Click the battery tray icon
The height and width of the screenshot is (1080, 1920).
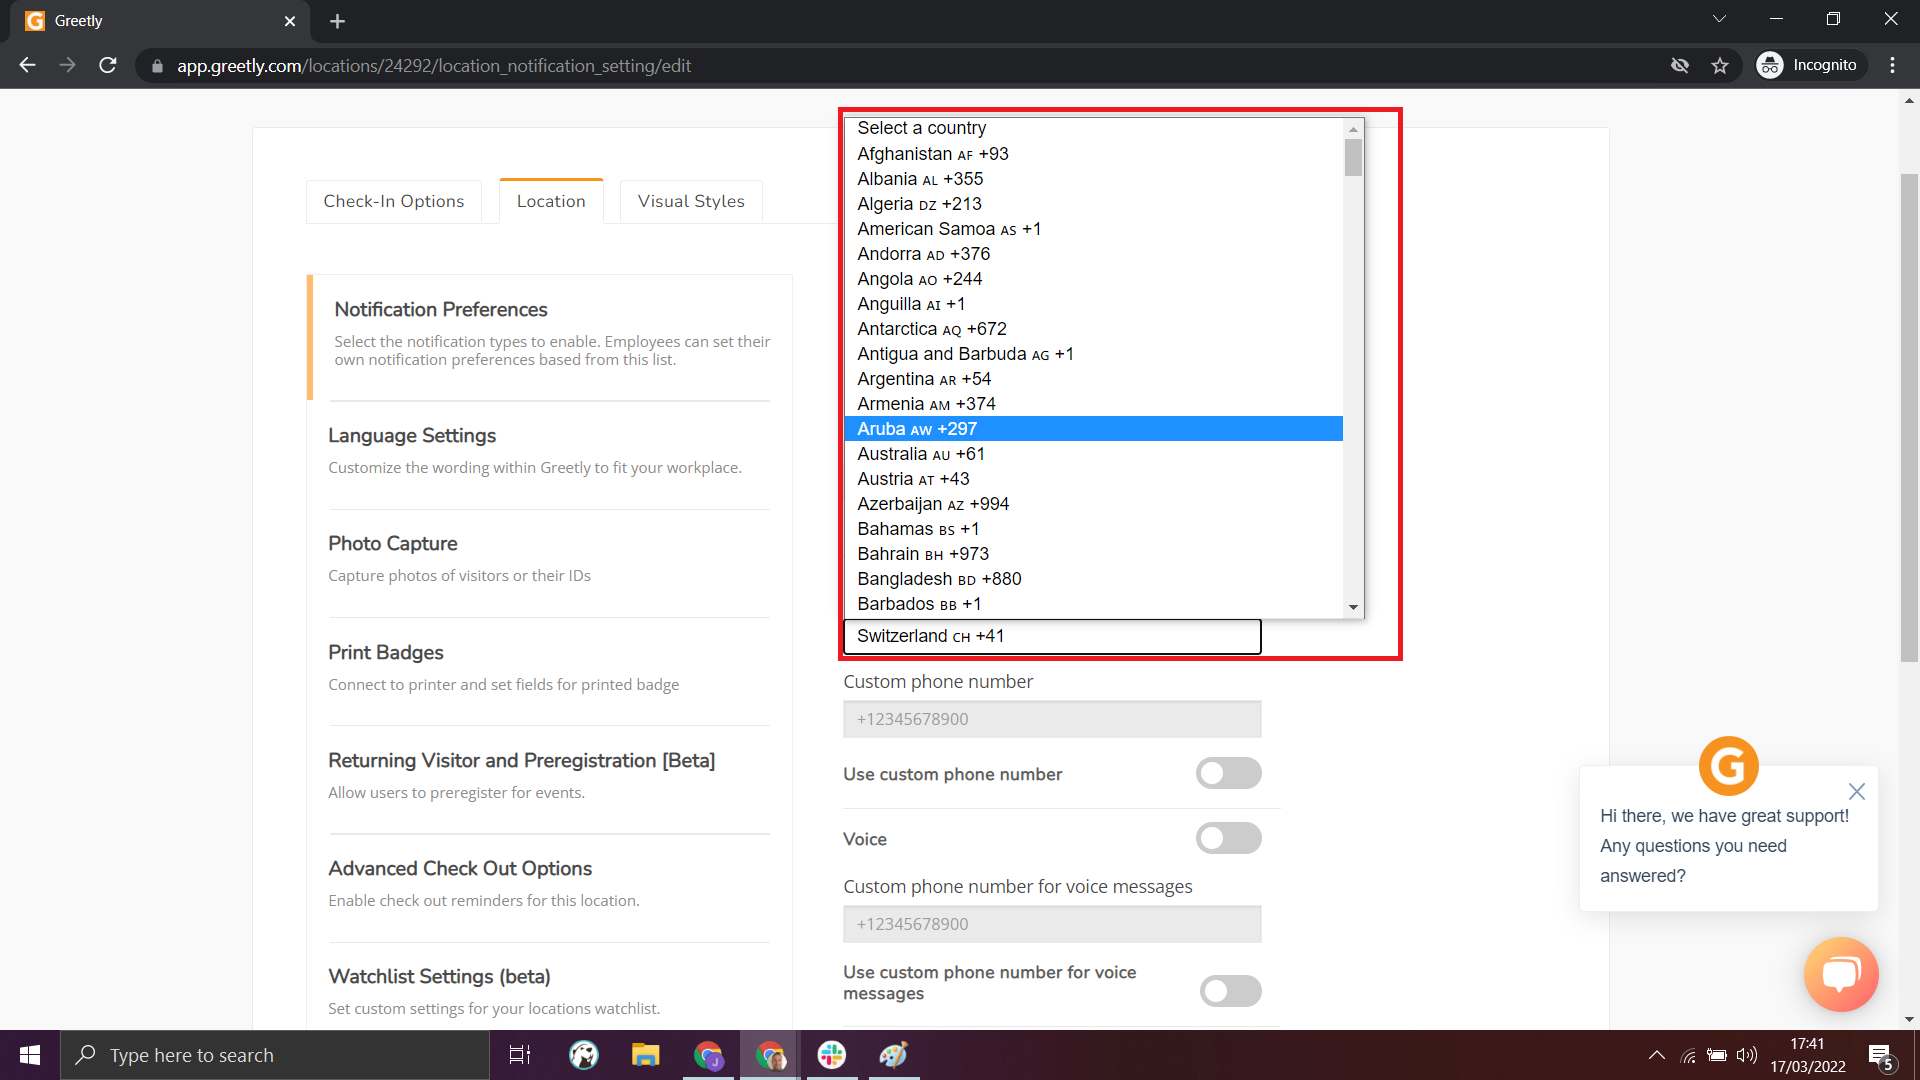(x=1717, y=1055)
